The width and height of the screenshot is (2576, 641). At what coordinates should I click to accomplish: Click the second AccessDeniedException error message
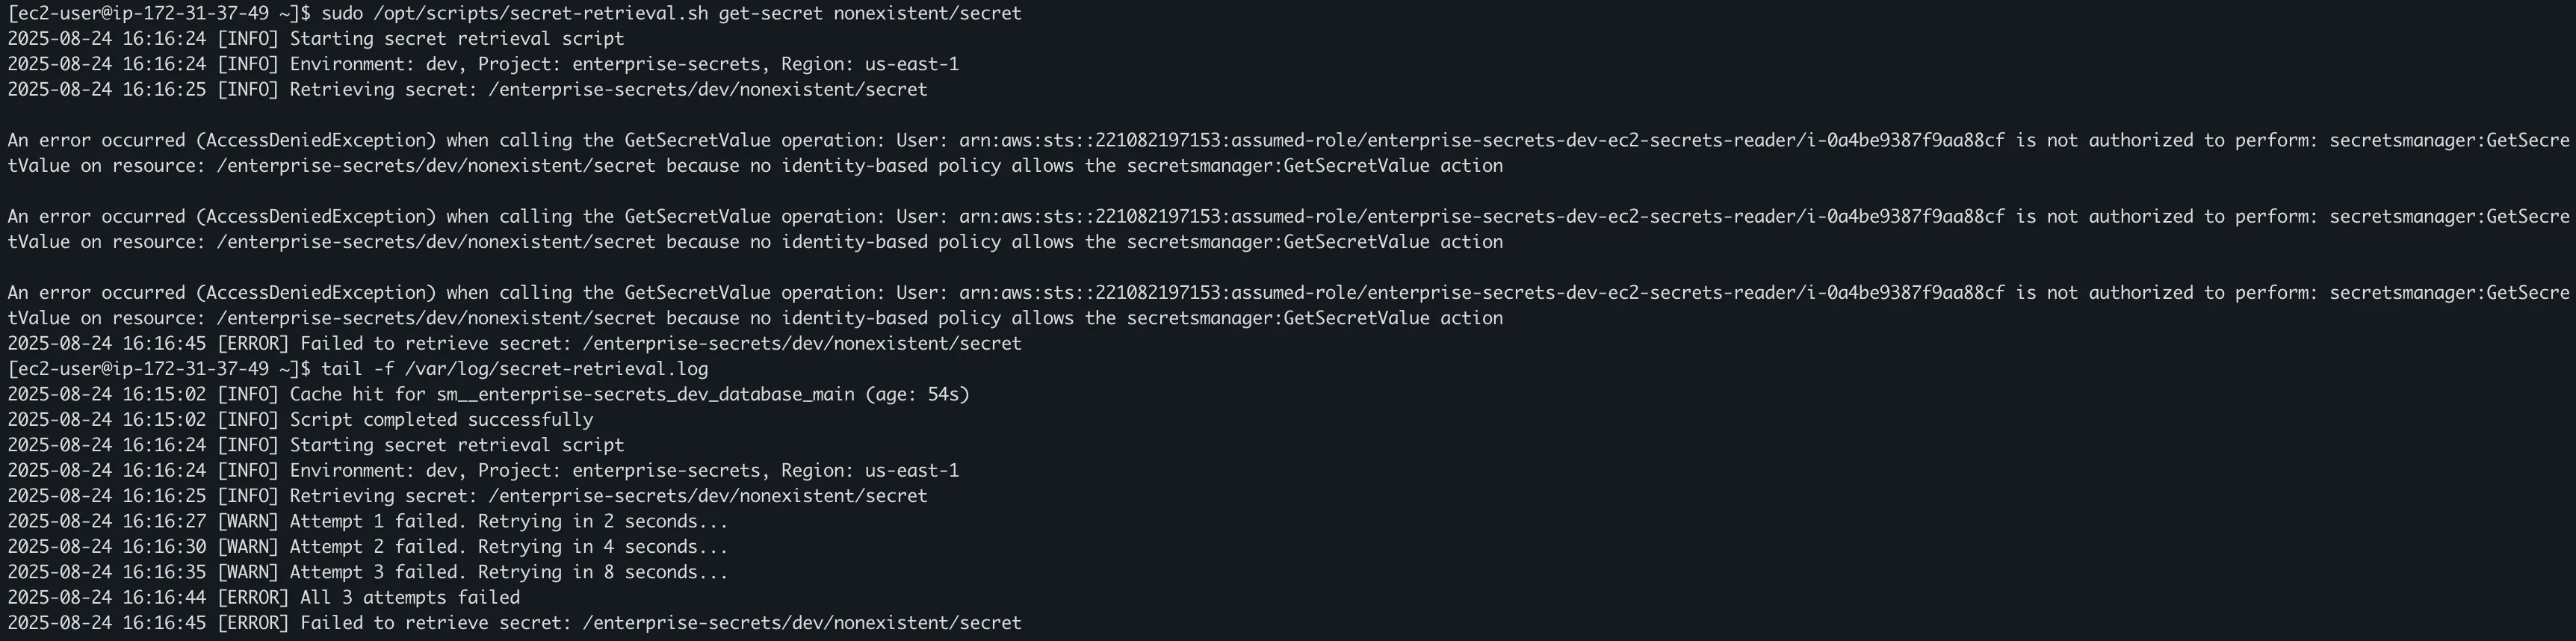(1288, 229)
